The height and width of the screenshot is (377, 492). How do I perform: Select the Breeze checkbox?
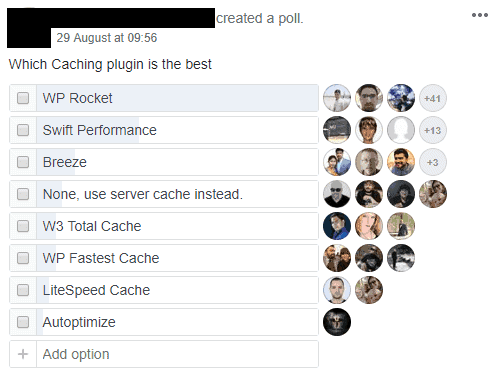tap(23, 162)
